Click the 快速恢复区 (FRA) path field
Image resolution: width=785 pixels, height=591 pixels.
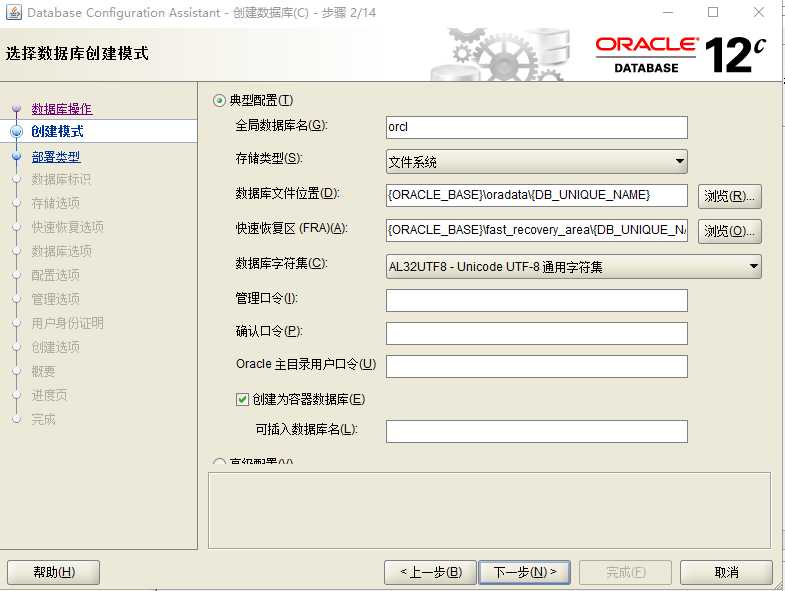(537, 230)
